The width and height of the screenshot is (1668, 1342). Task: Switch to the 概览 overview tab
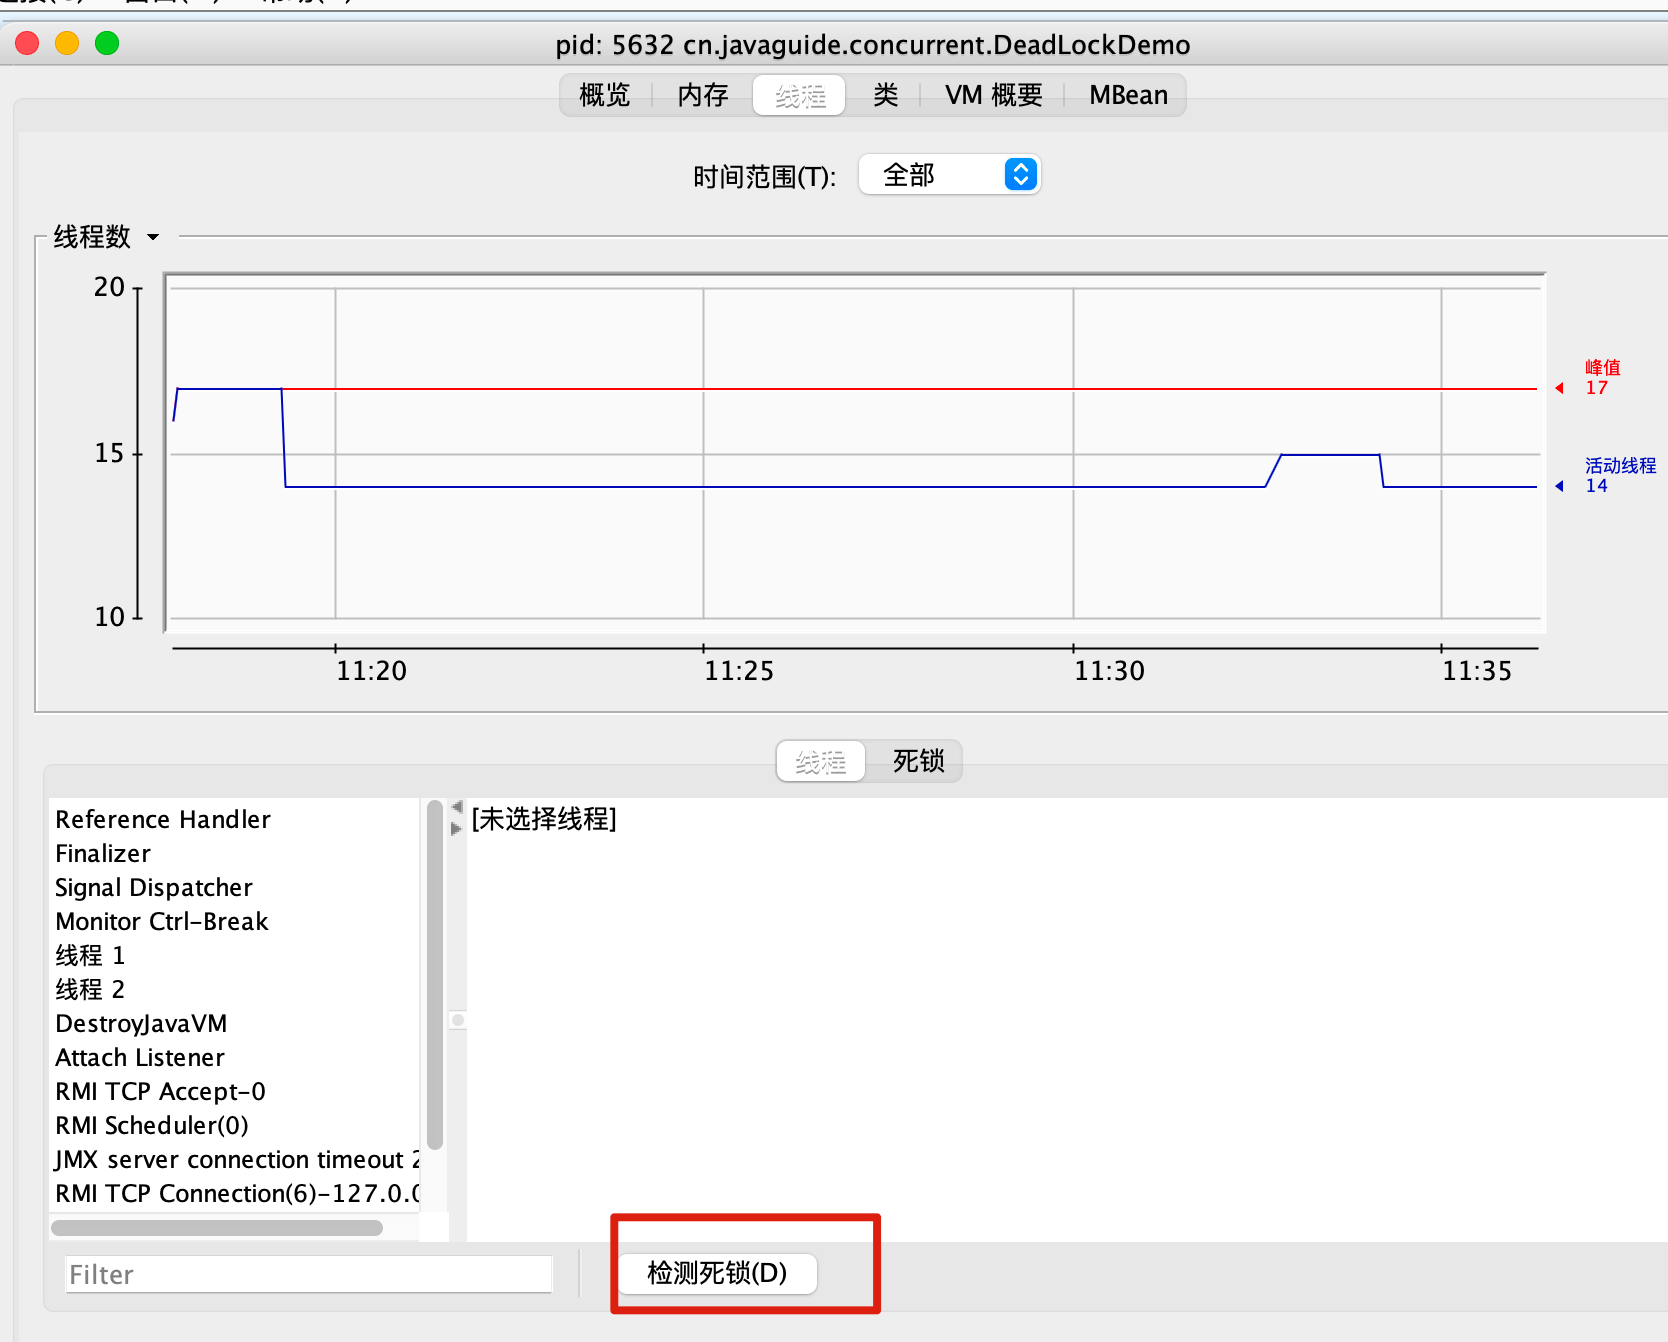(x=604, y=95)
